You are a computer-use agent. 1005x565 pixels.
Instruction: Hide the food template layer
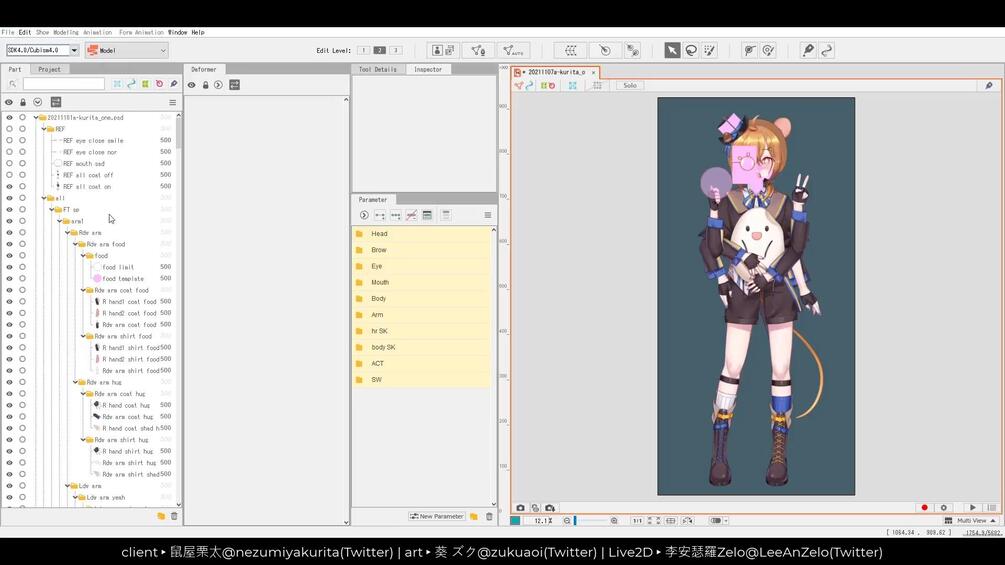click(9, 279)
